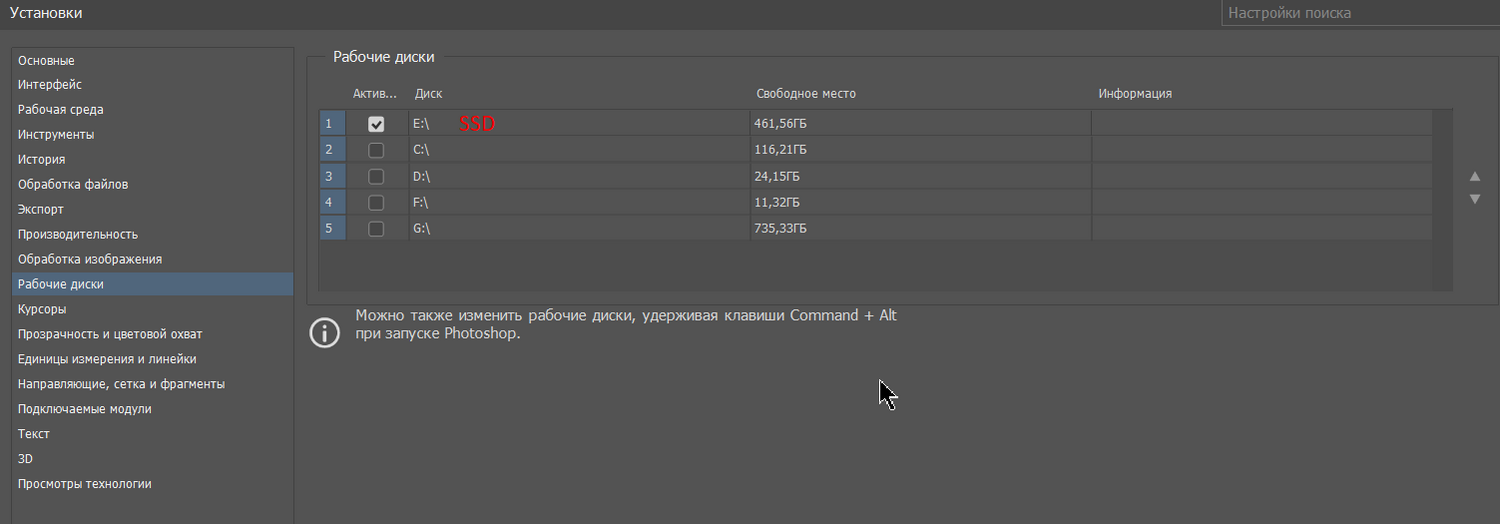Enable the F:\ scratch disk checkbox
Image resolution: width=1500 pixels, height=524 pixels.
(376, 202)
